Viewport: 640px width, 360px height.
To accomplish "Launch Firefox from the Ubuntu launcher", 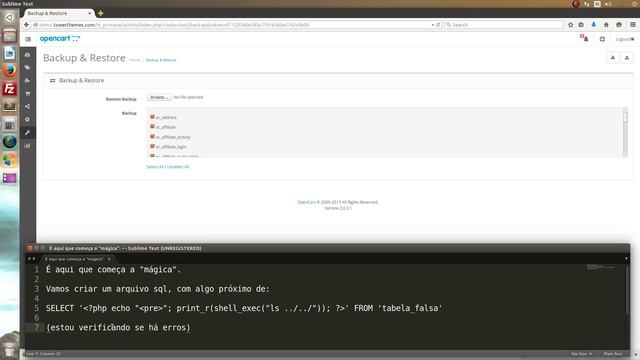I will [x=9, y=71].
